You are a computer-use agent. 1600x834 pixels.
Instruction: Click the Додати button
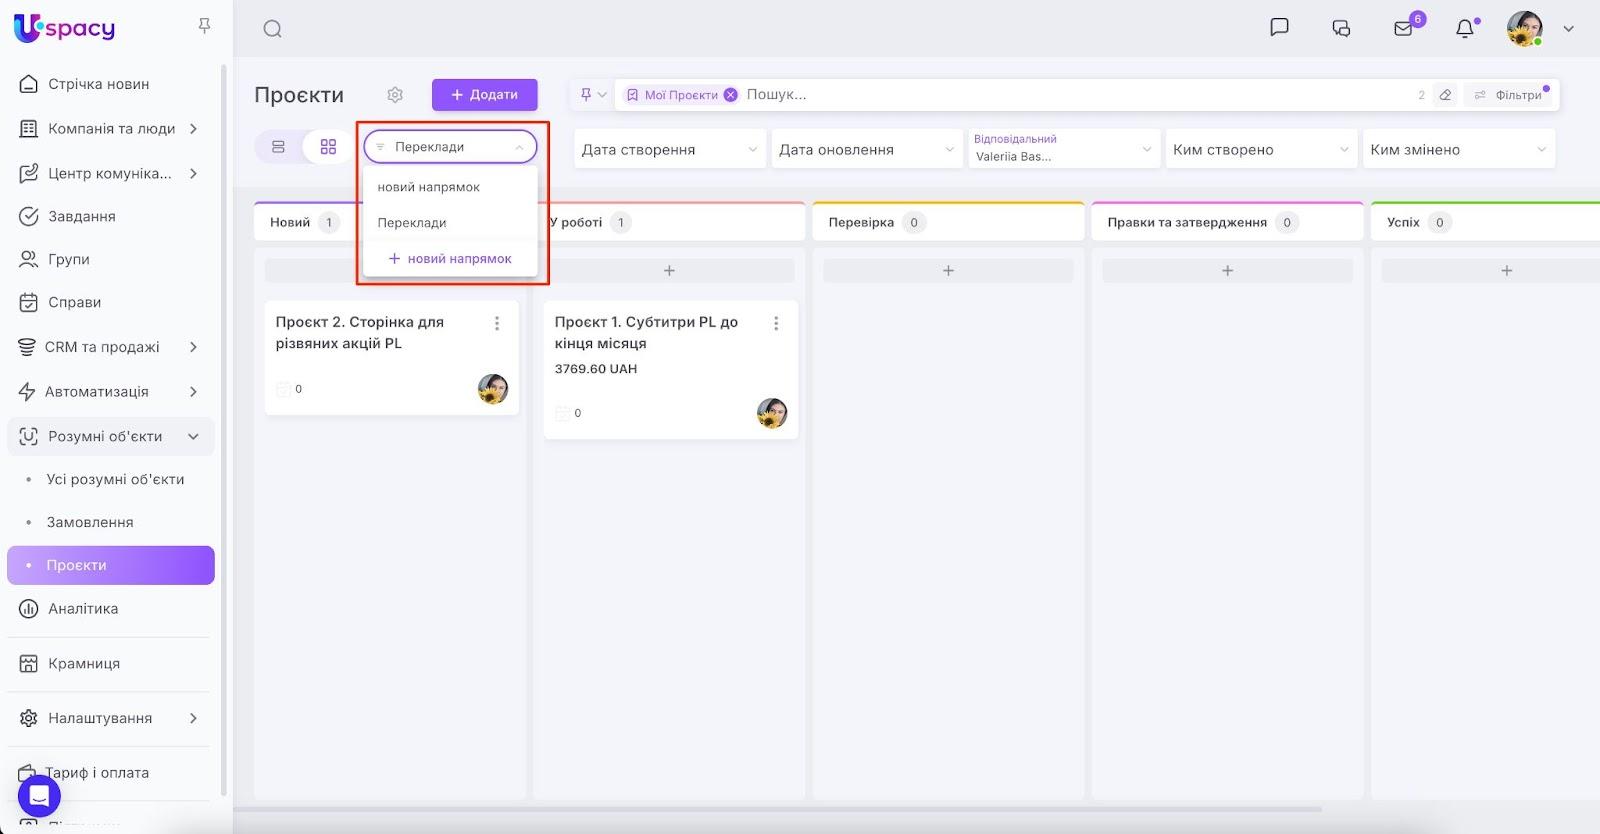pos(485,95)
